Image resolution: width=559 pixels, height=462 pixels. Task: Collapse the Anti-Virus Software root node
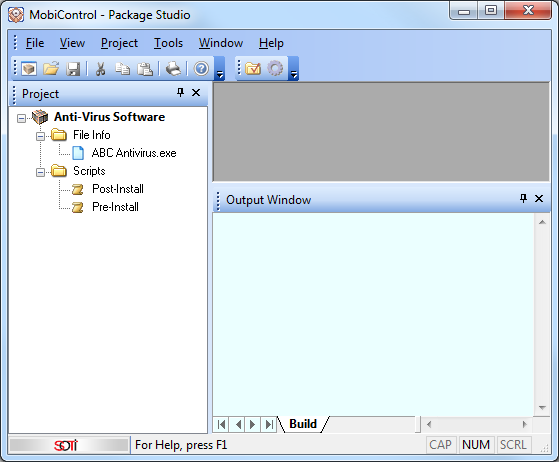tap(21, 118)
